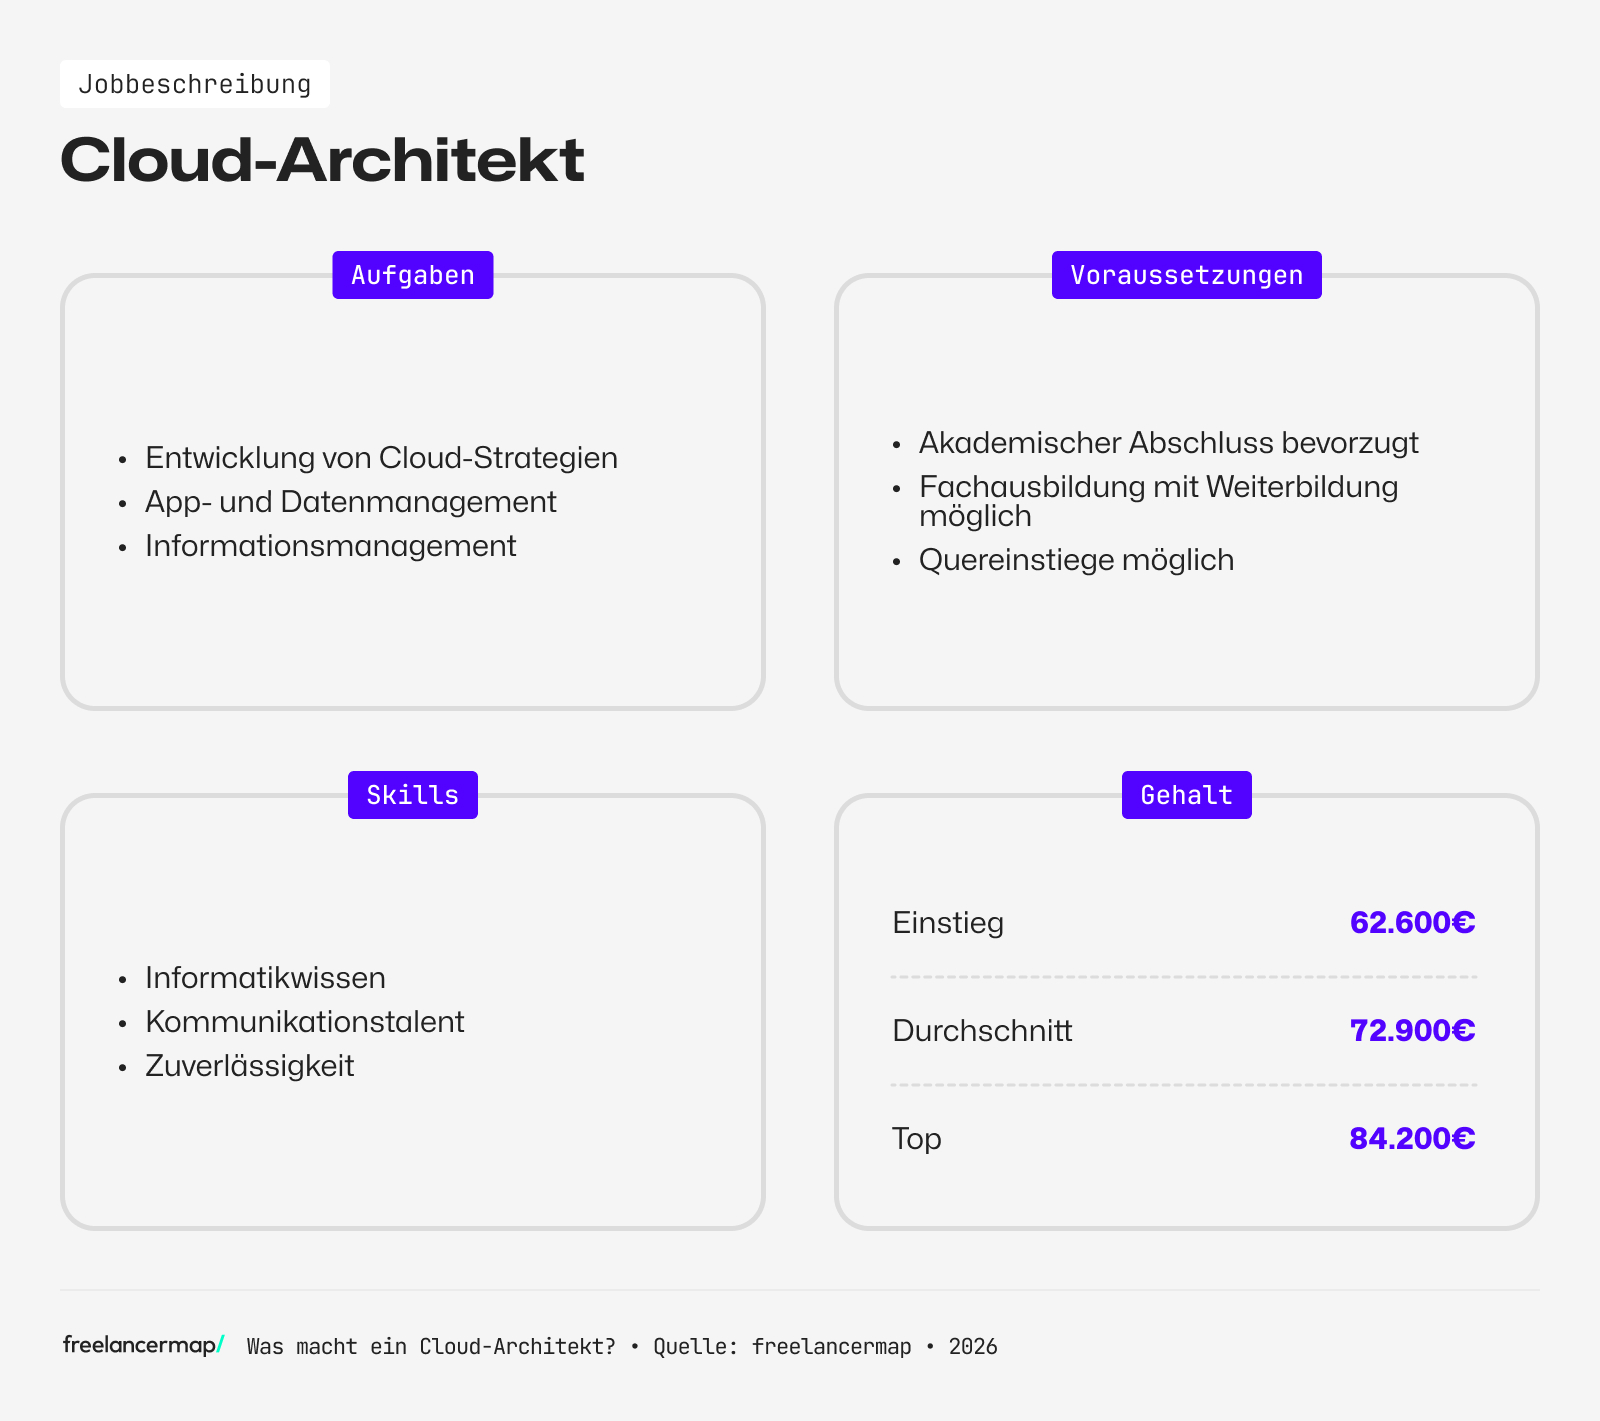Image resolution: width=1600 pixels, height=1421 pixels.
Task: Select the teal slash in the freelancermap logo
Action: click(219, 1345)
